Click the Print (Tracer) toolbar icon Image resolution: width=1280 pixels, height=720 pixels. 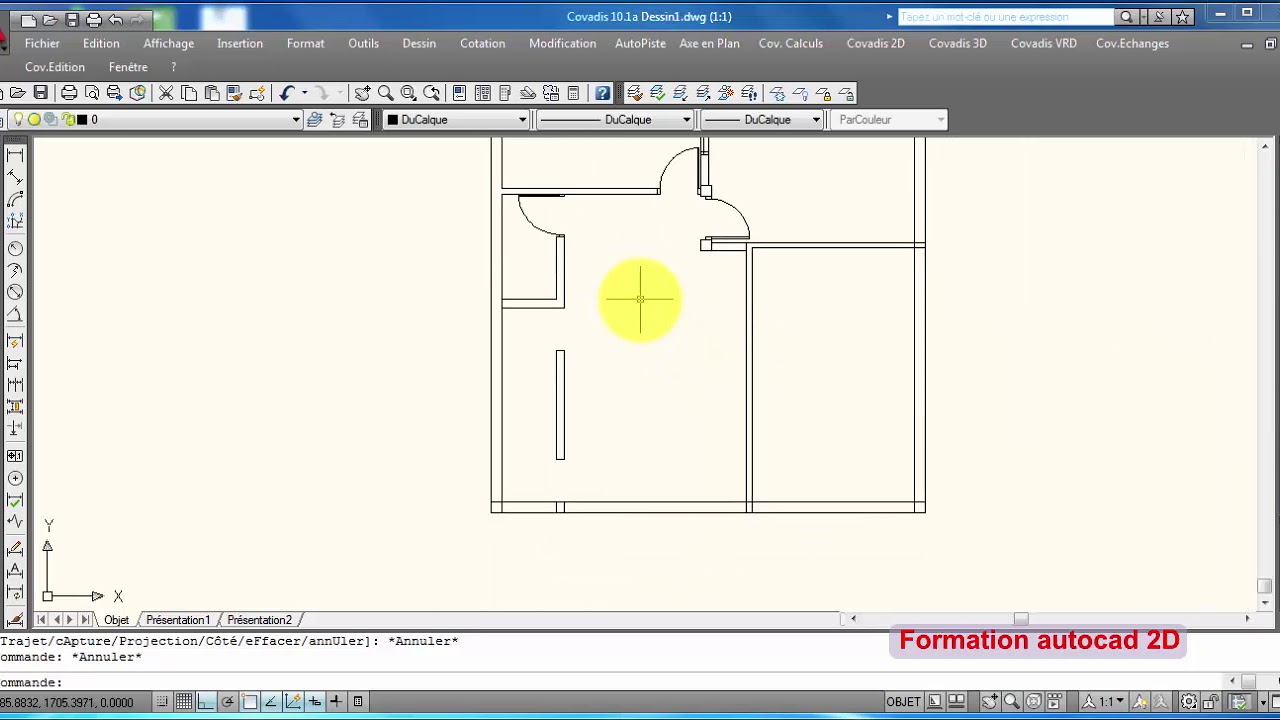tap(69, 93)
